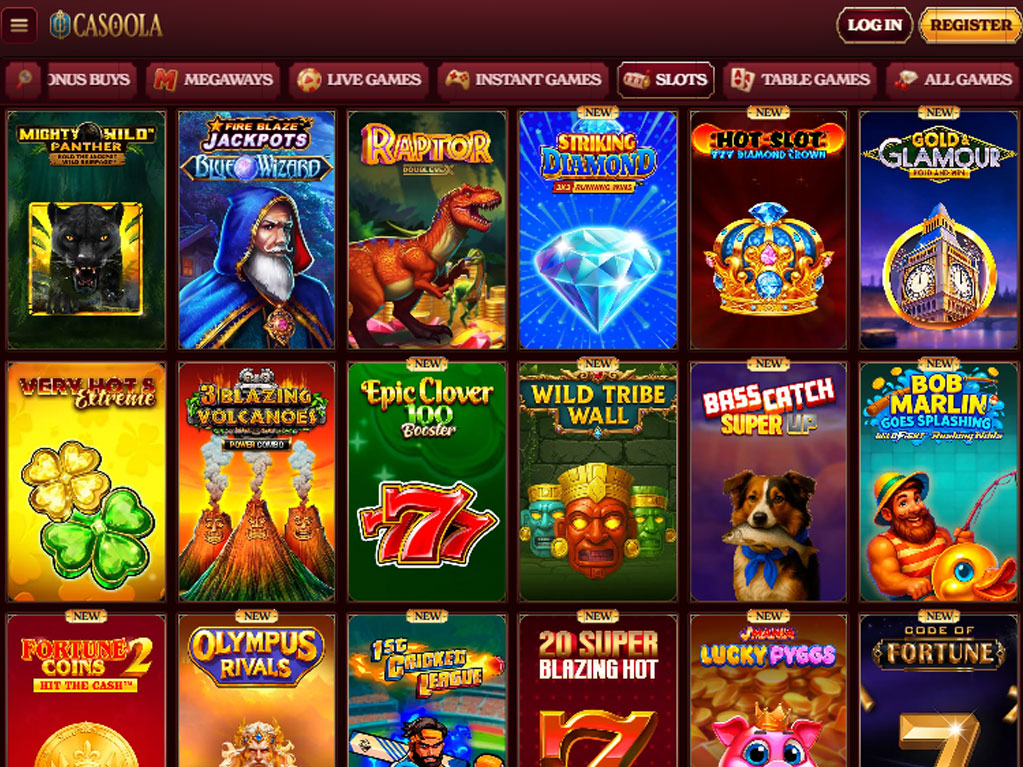Open the Mighty Wild Panther game
Viewport: 1023px width, 767px height.
pyautogui.click(x=86, y=230)
